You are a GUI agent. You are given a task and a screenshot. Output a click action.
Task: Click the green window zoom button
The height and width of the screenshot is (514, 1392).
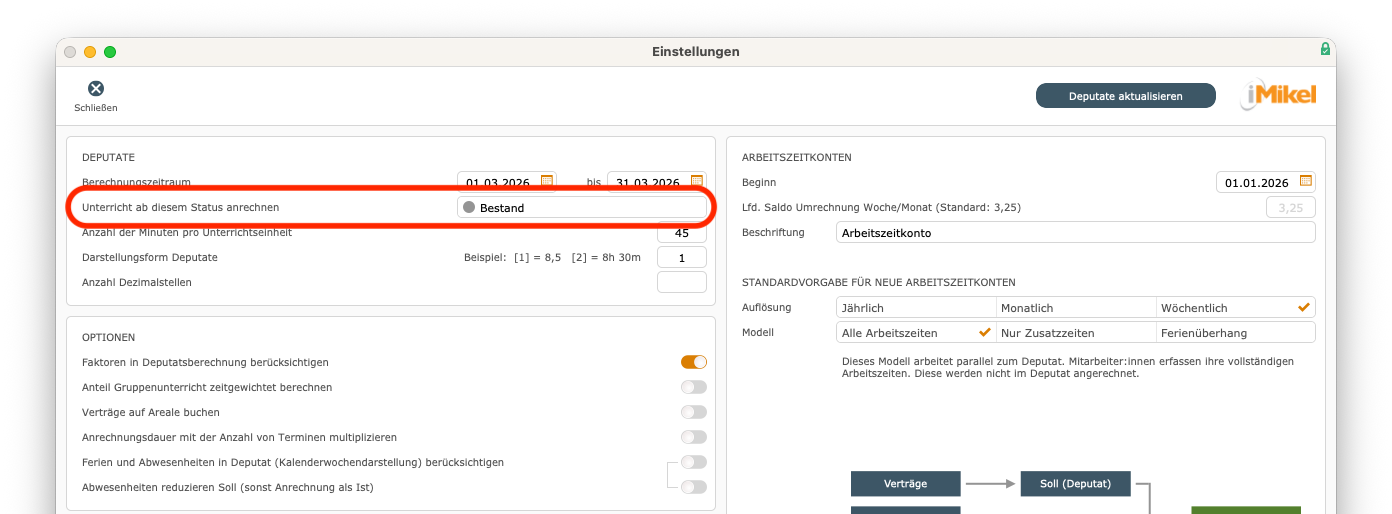coord(110,52)
